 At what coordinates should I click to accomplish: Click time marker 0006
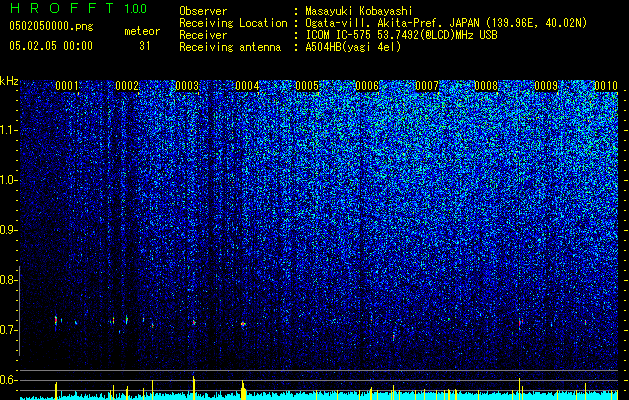tap(367, 86)
